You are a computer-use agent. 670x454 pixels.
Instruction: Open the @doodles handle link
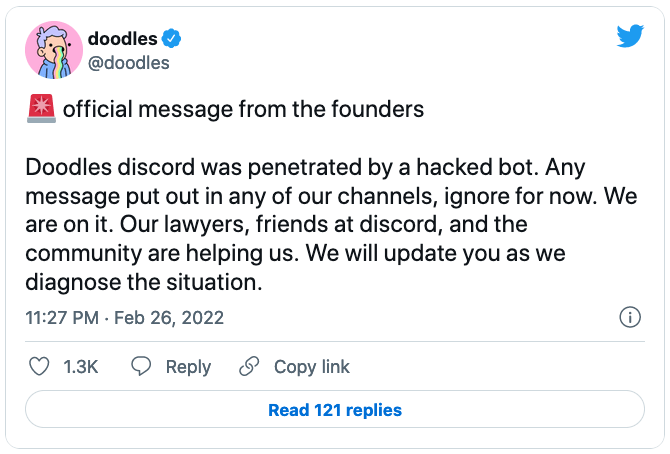click(129, 63)
